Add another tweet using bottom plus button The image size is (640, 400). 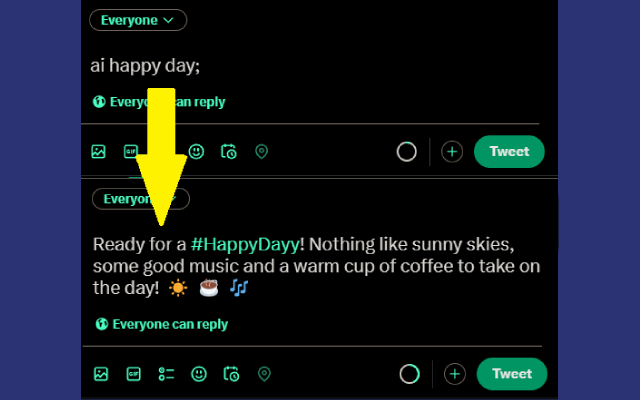pyautogui.click(x=455, y=374)
